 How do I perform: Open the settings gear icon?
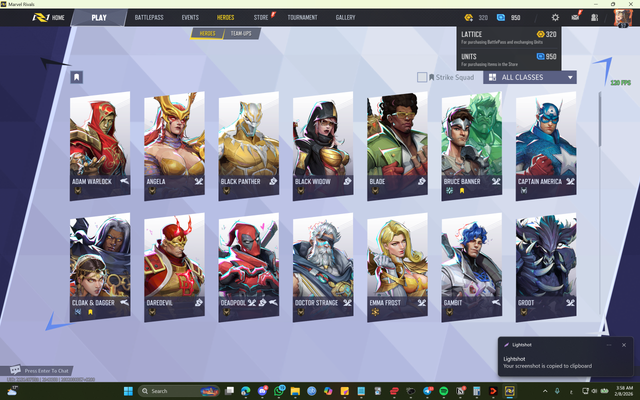tap(555, 18)
